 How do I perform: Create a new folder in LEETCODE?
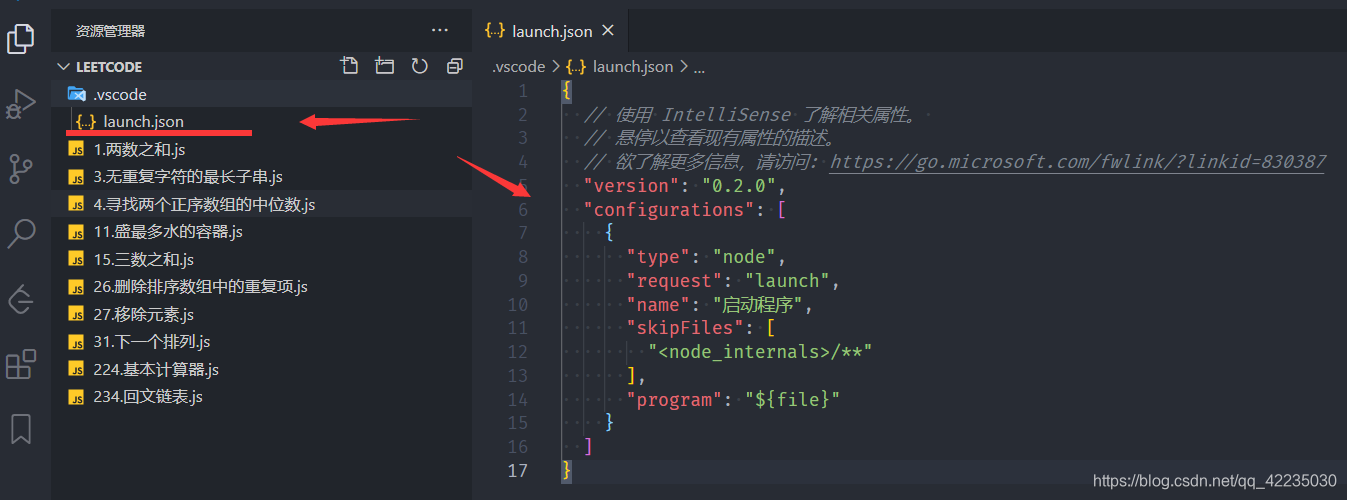click(x=384, y=66)
